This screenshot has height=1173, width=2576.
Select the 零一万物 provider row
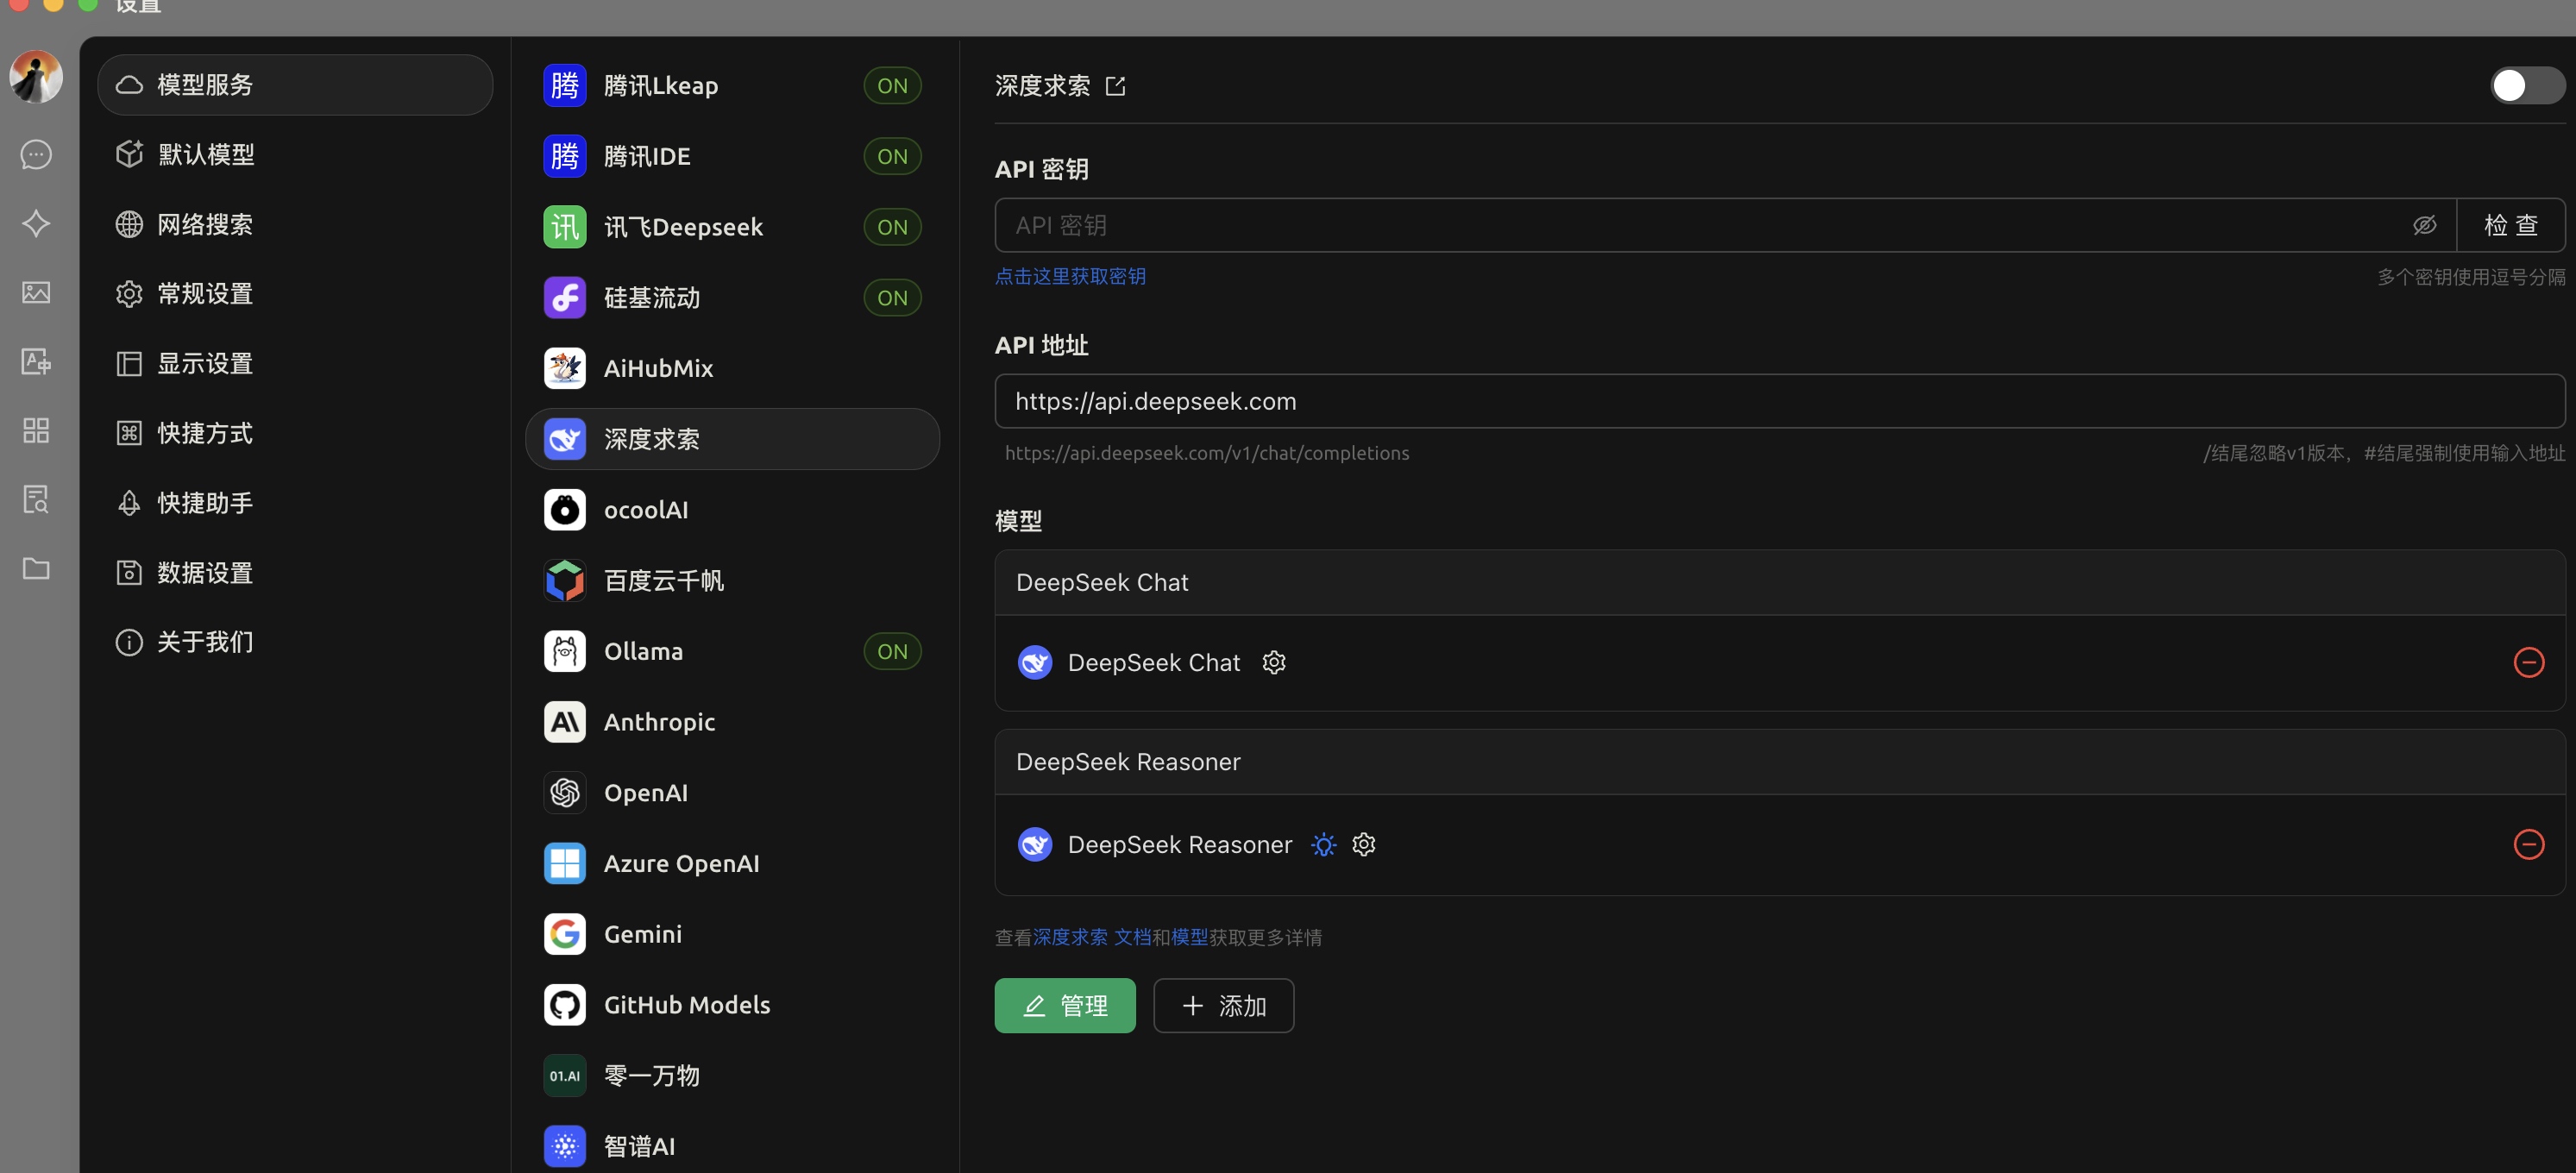pos(732,1076)
